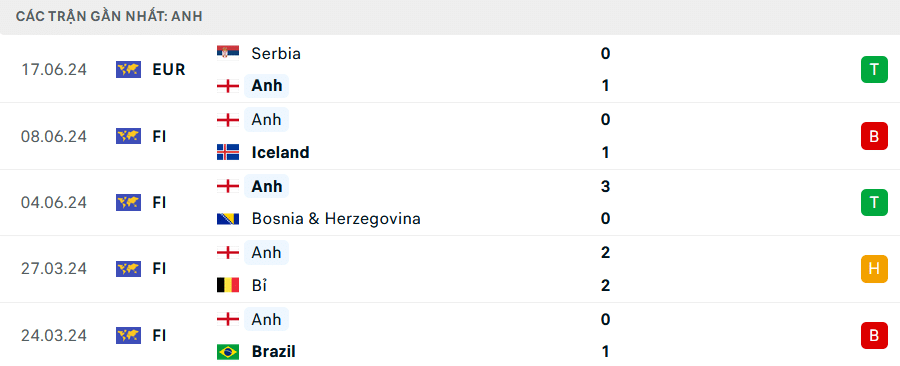Click the FI icon for 08.06.24 match

pyautogui.click(x=129, y=136)
